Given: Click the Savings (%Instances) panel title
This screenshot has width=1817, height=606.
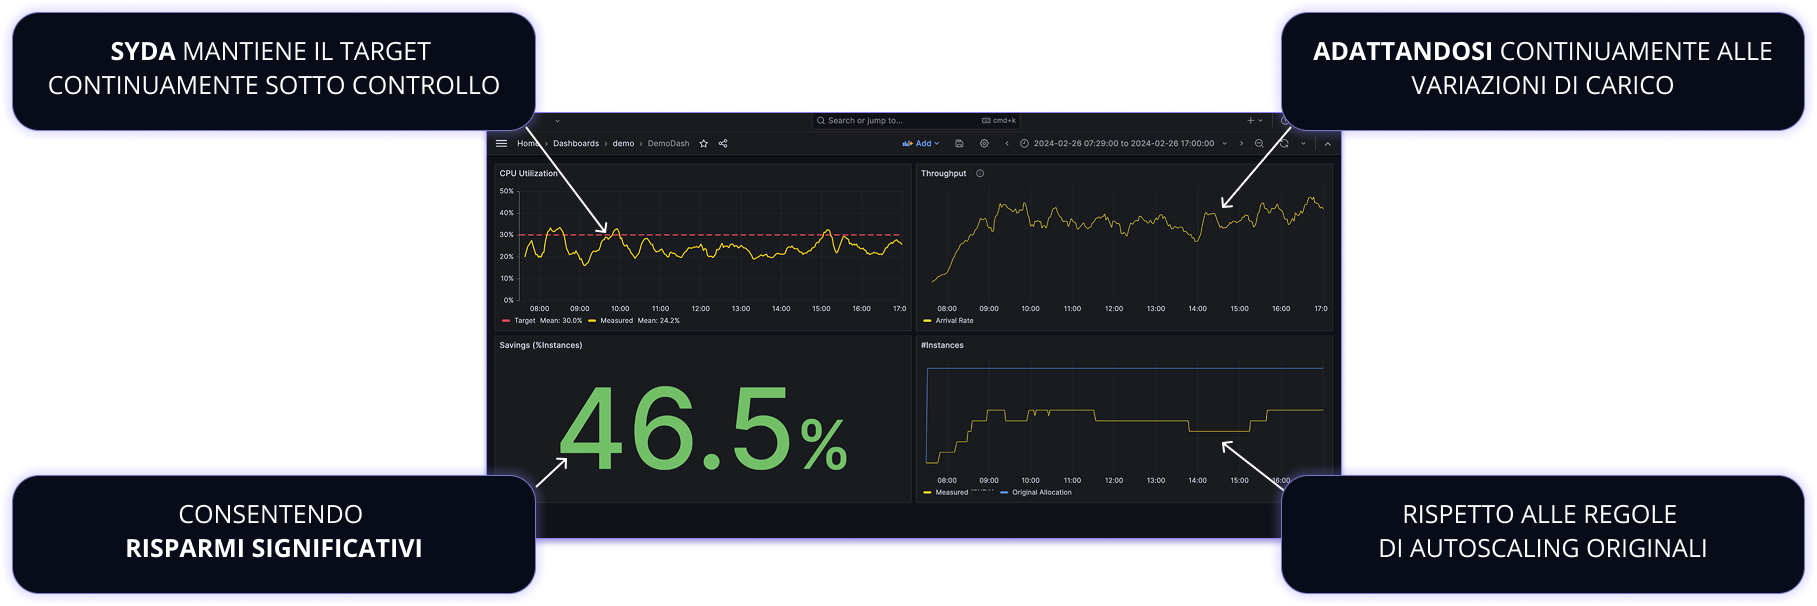Looking at the screenshot, I should pos(541,346).
